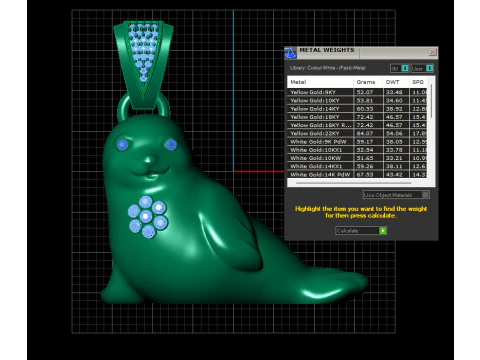
Task: Click the seal's flower gem cluster
Action: pyautogui.click(x=148, y=217)
